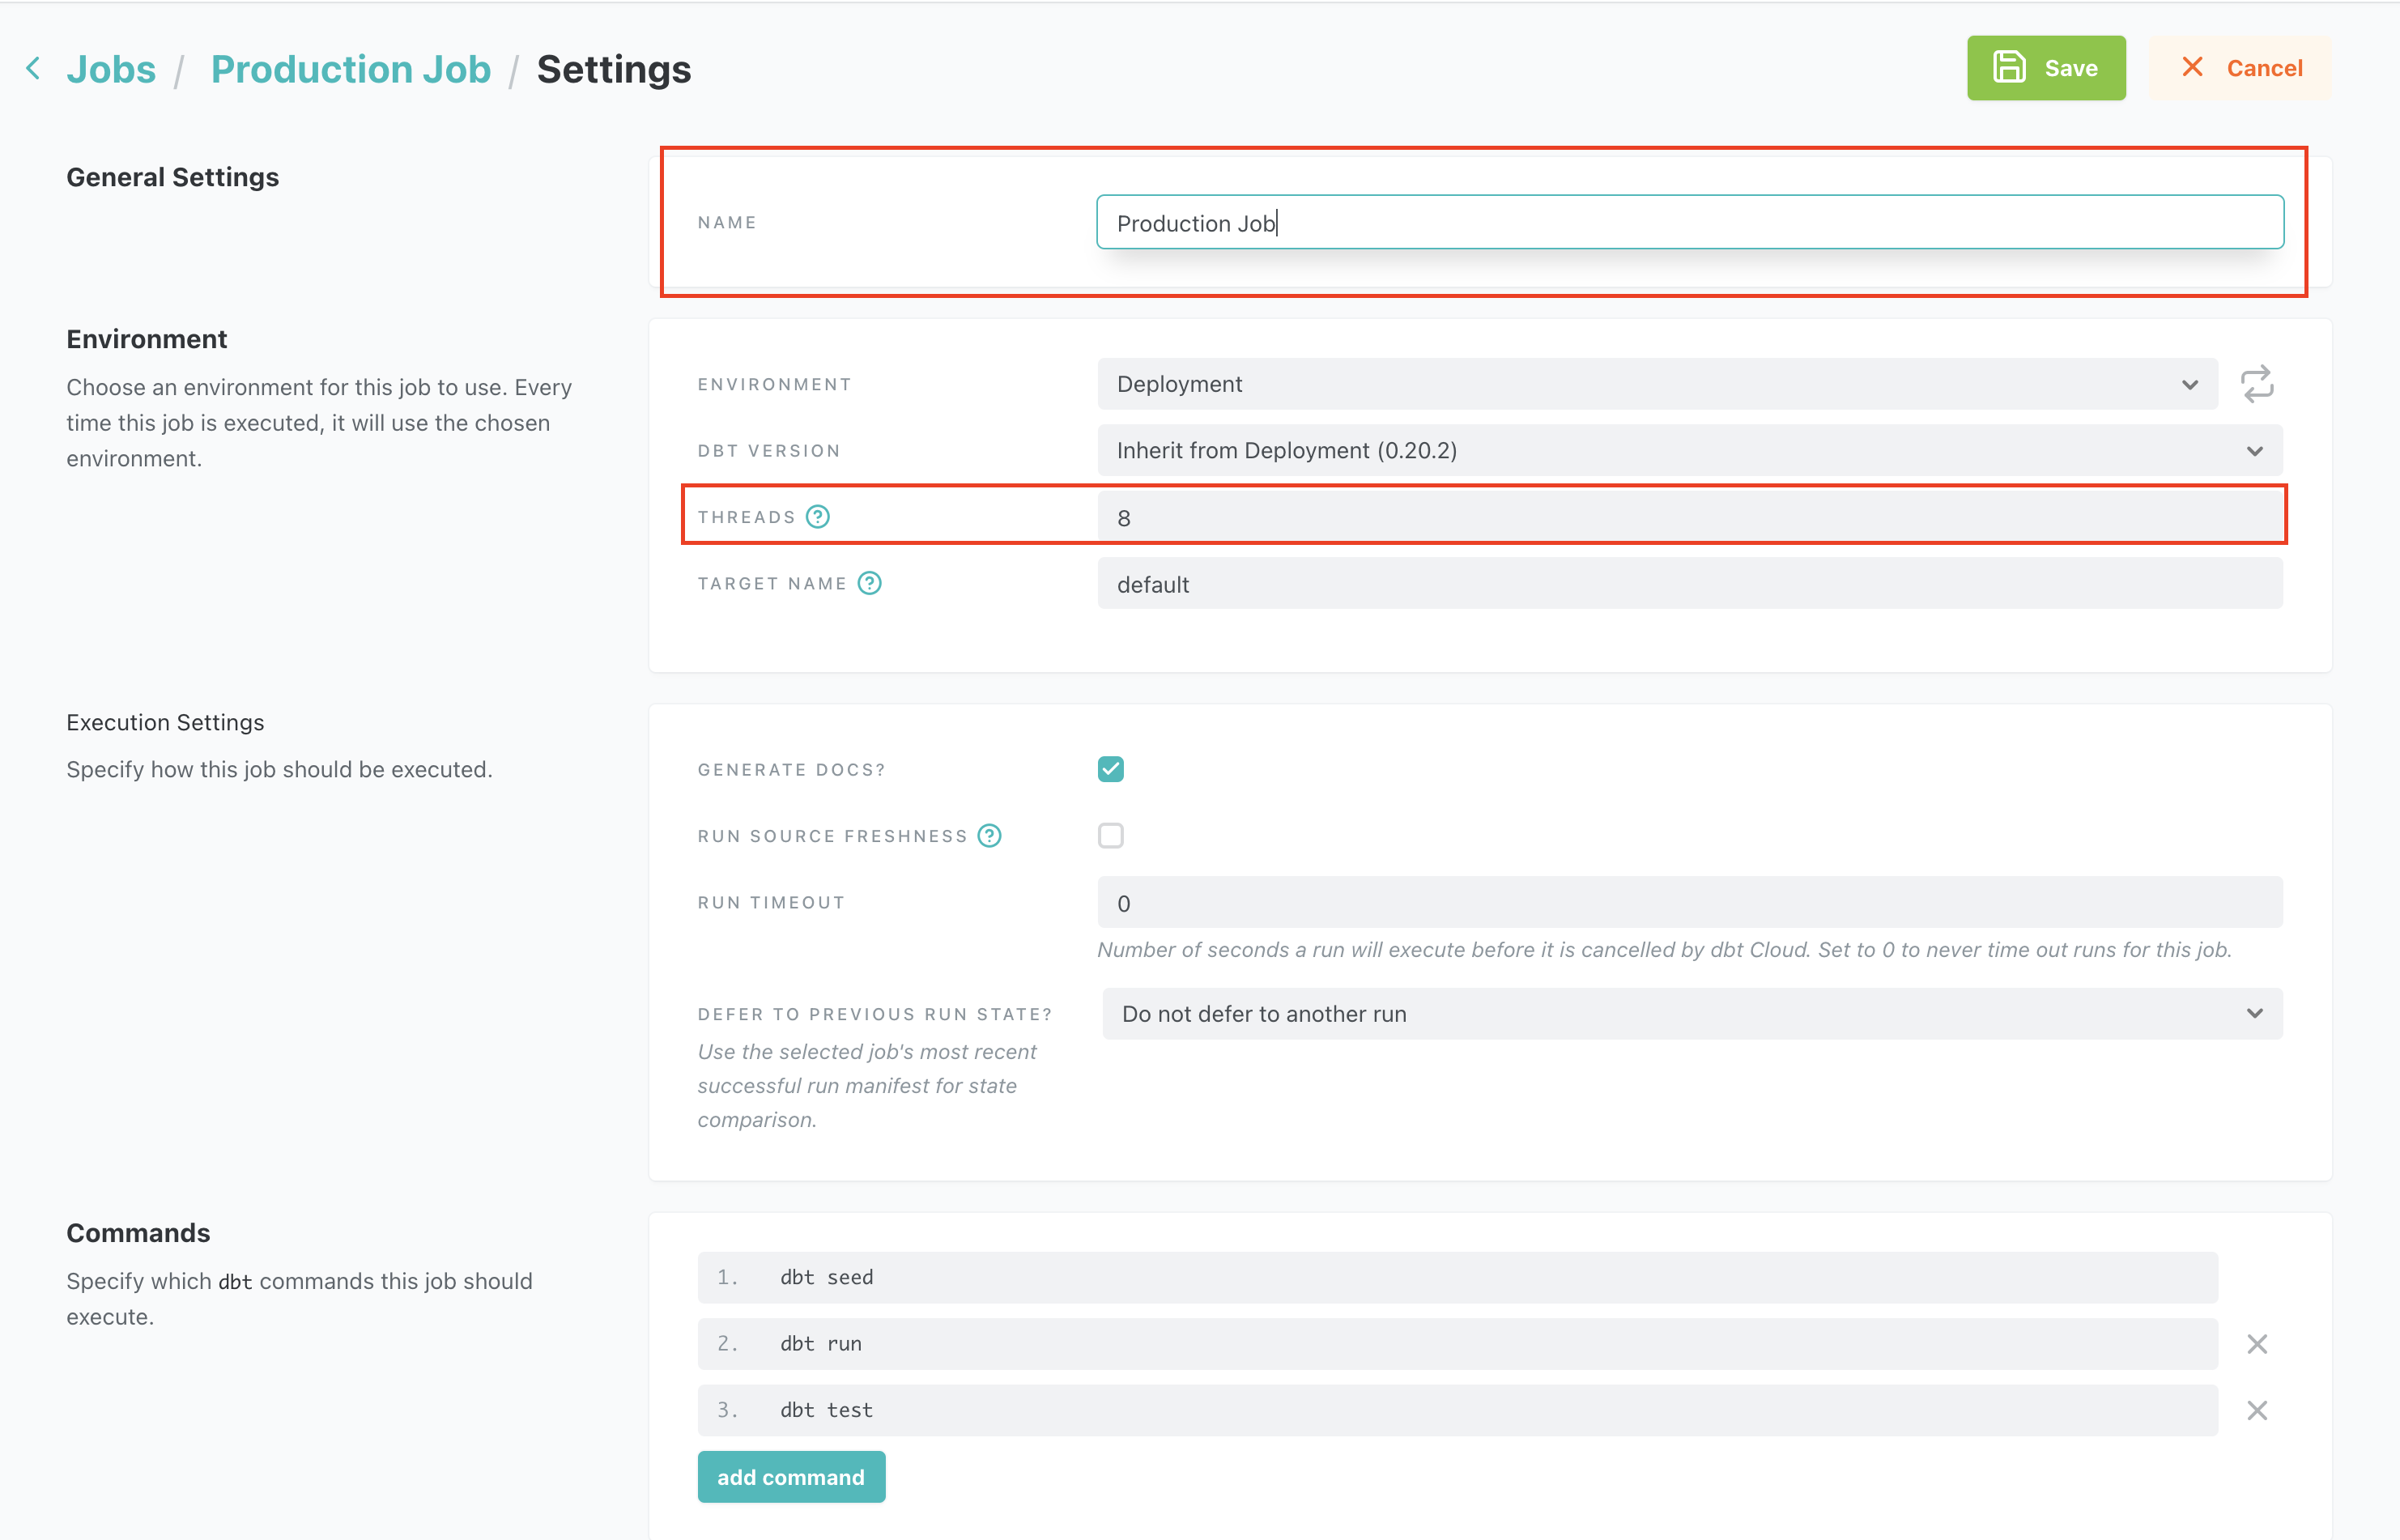Click the Threads help question icon
This screenshot has height=1540, width=2400.
click(x=818, y=517)
